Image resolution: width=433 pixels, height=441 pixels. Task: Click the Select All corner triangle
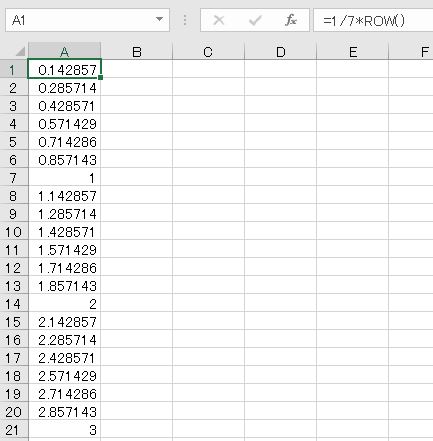click(20, 51)
